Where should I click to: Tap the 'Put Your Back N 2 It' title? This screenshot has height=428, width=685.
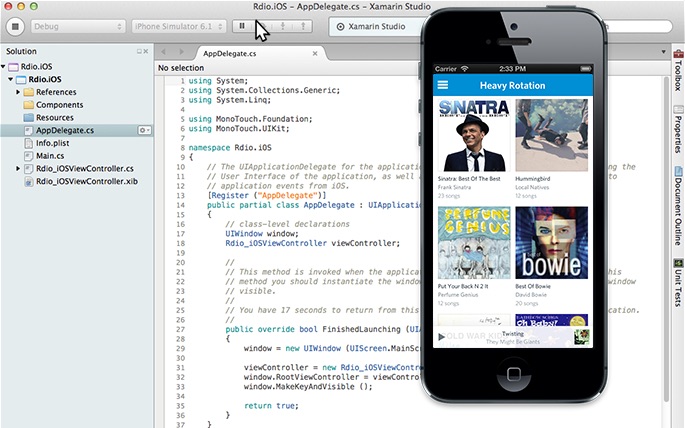[x=463, y=286]
